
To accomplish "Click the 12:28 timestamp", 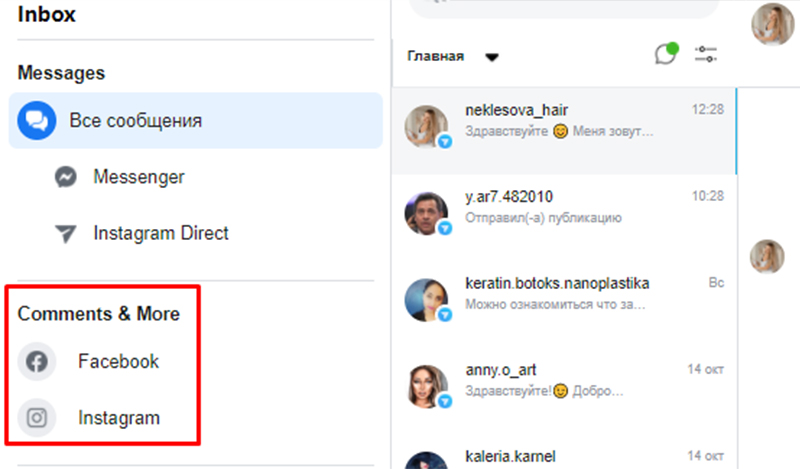I will [708, 109].
